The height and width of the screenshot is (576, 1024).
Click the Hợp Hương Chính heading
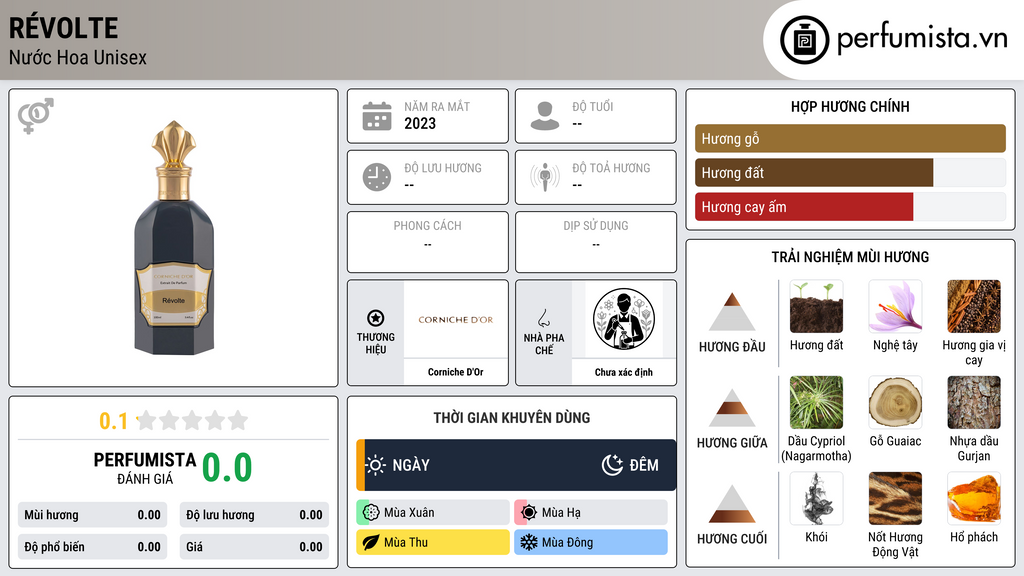850,106
